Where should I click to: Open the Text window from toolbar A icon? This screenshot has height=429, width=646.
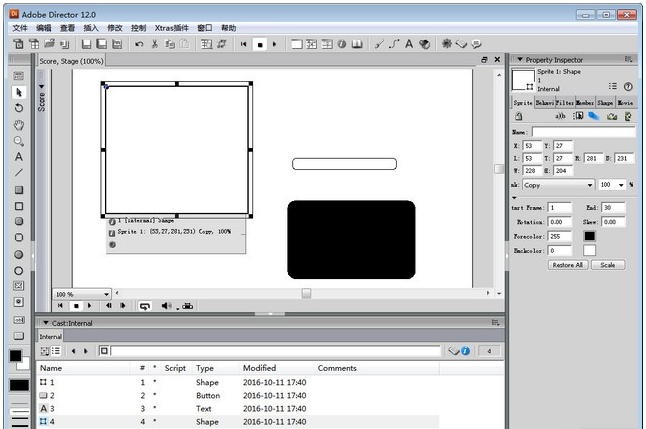pyautogui.click(x=409, y=44)
